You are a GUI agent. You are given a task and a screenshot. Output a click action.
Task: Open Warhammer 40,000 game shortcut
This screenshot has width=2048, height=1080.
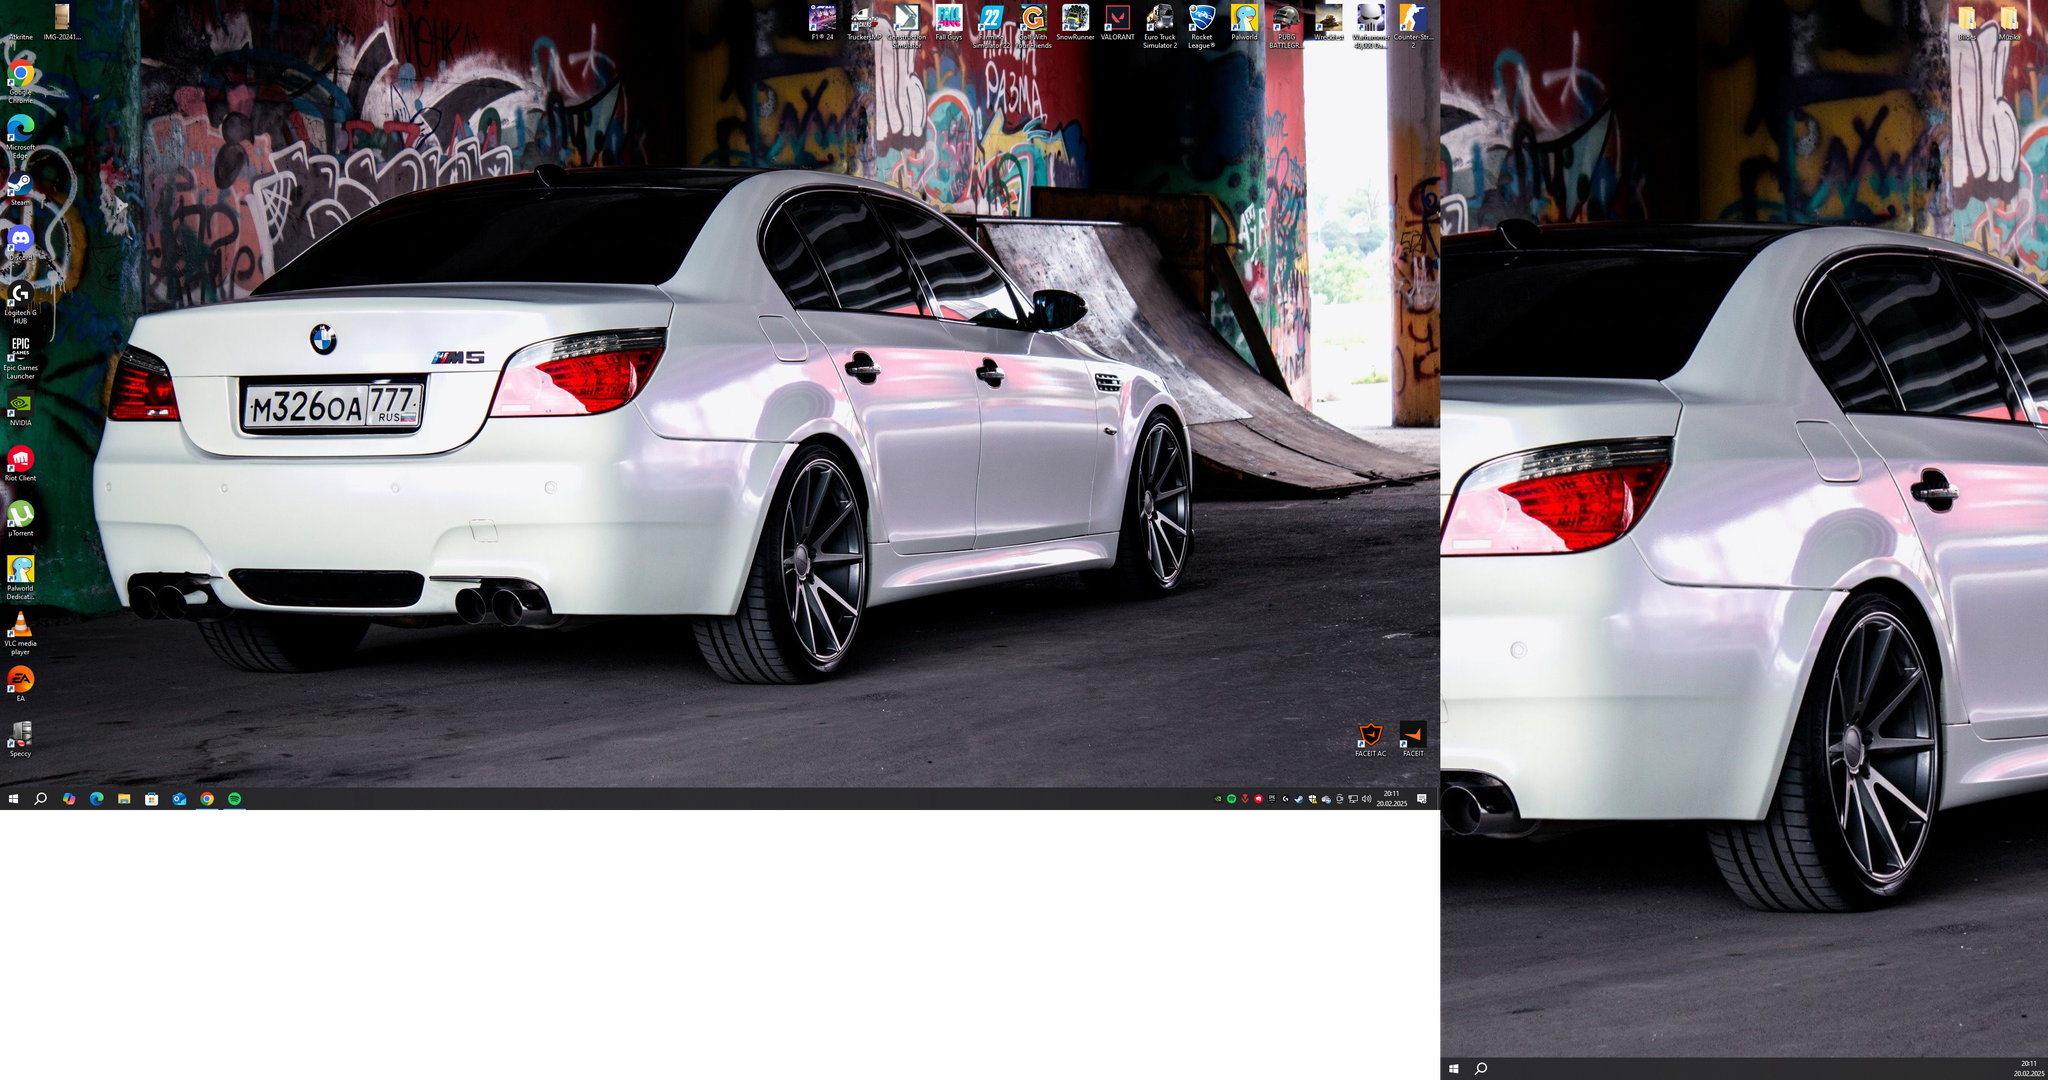click(x=1370, y=26)
